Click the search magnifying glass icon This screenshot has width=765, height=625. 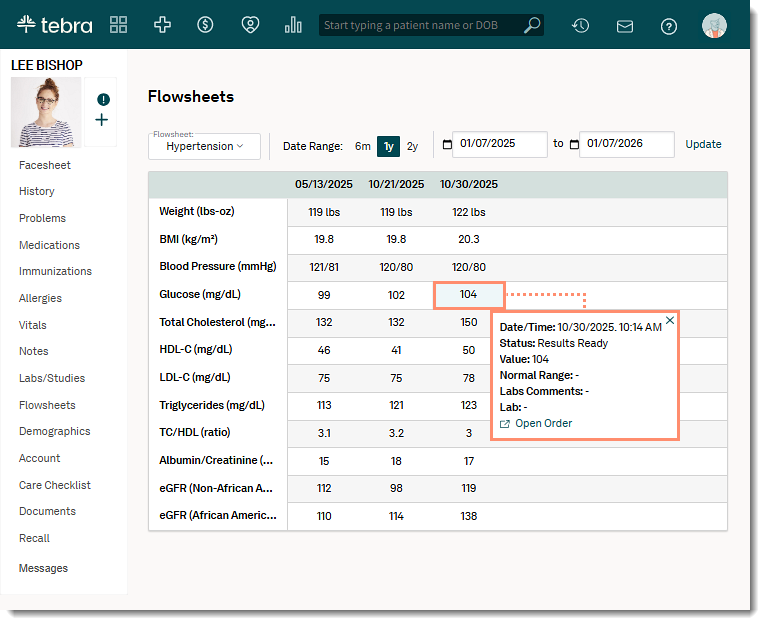coord(532,25)
